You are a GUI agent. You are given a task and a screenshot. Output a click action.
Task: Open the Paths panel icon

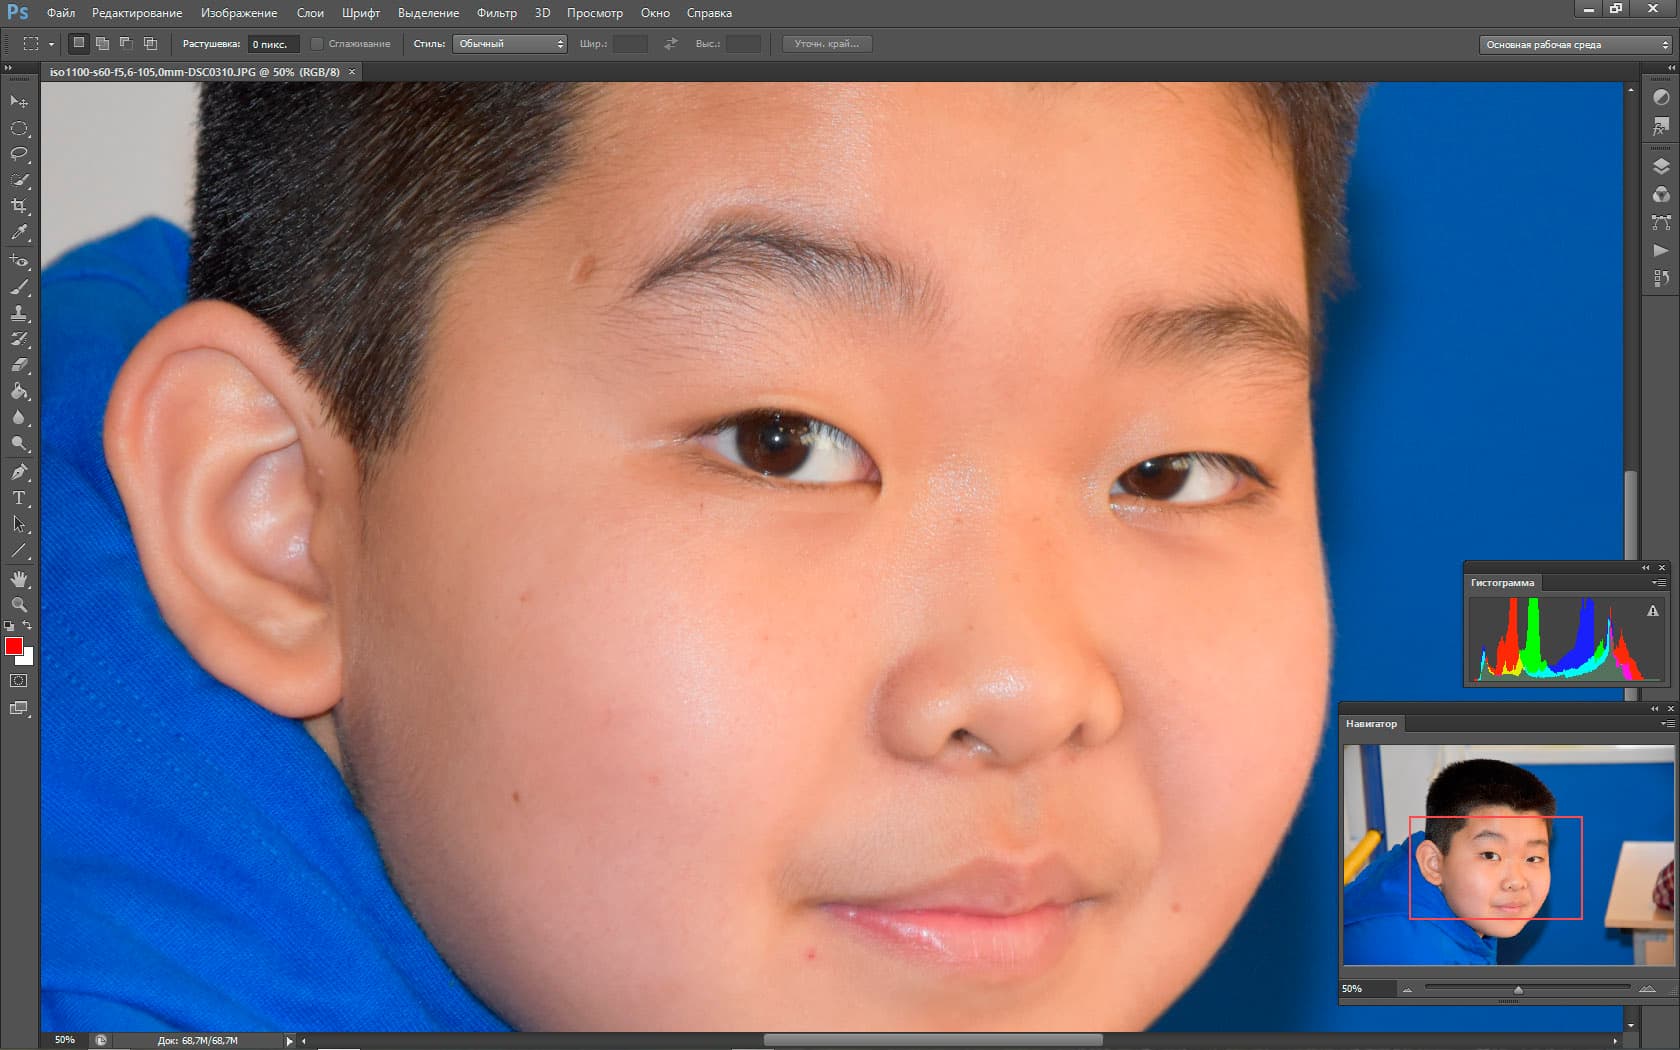click(1661, 222)
